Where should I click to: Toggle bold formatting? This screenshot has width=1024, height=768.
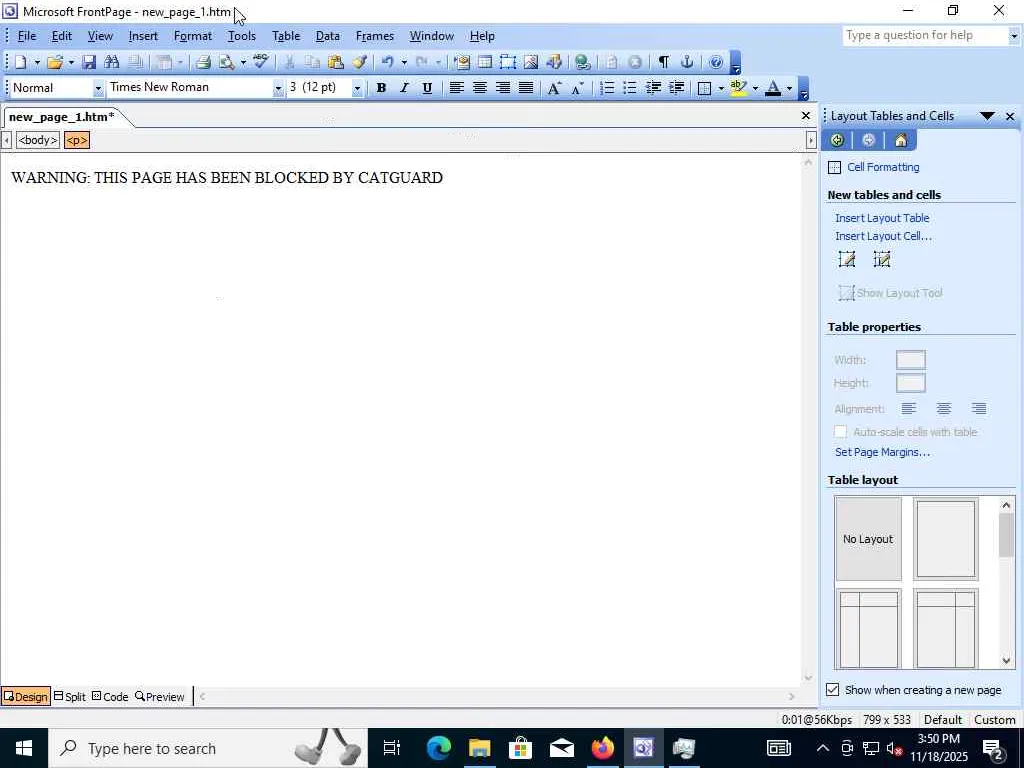point(381,88)
